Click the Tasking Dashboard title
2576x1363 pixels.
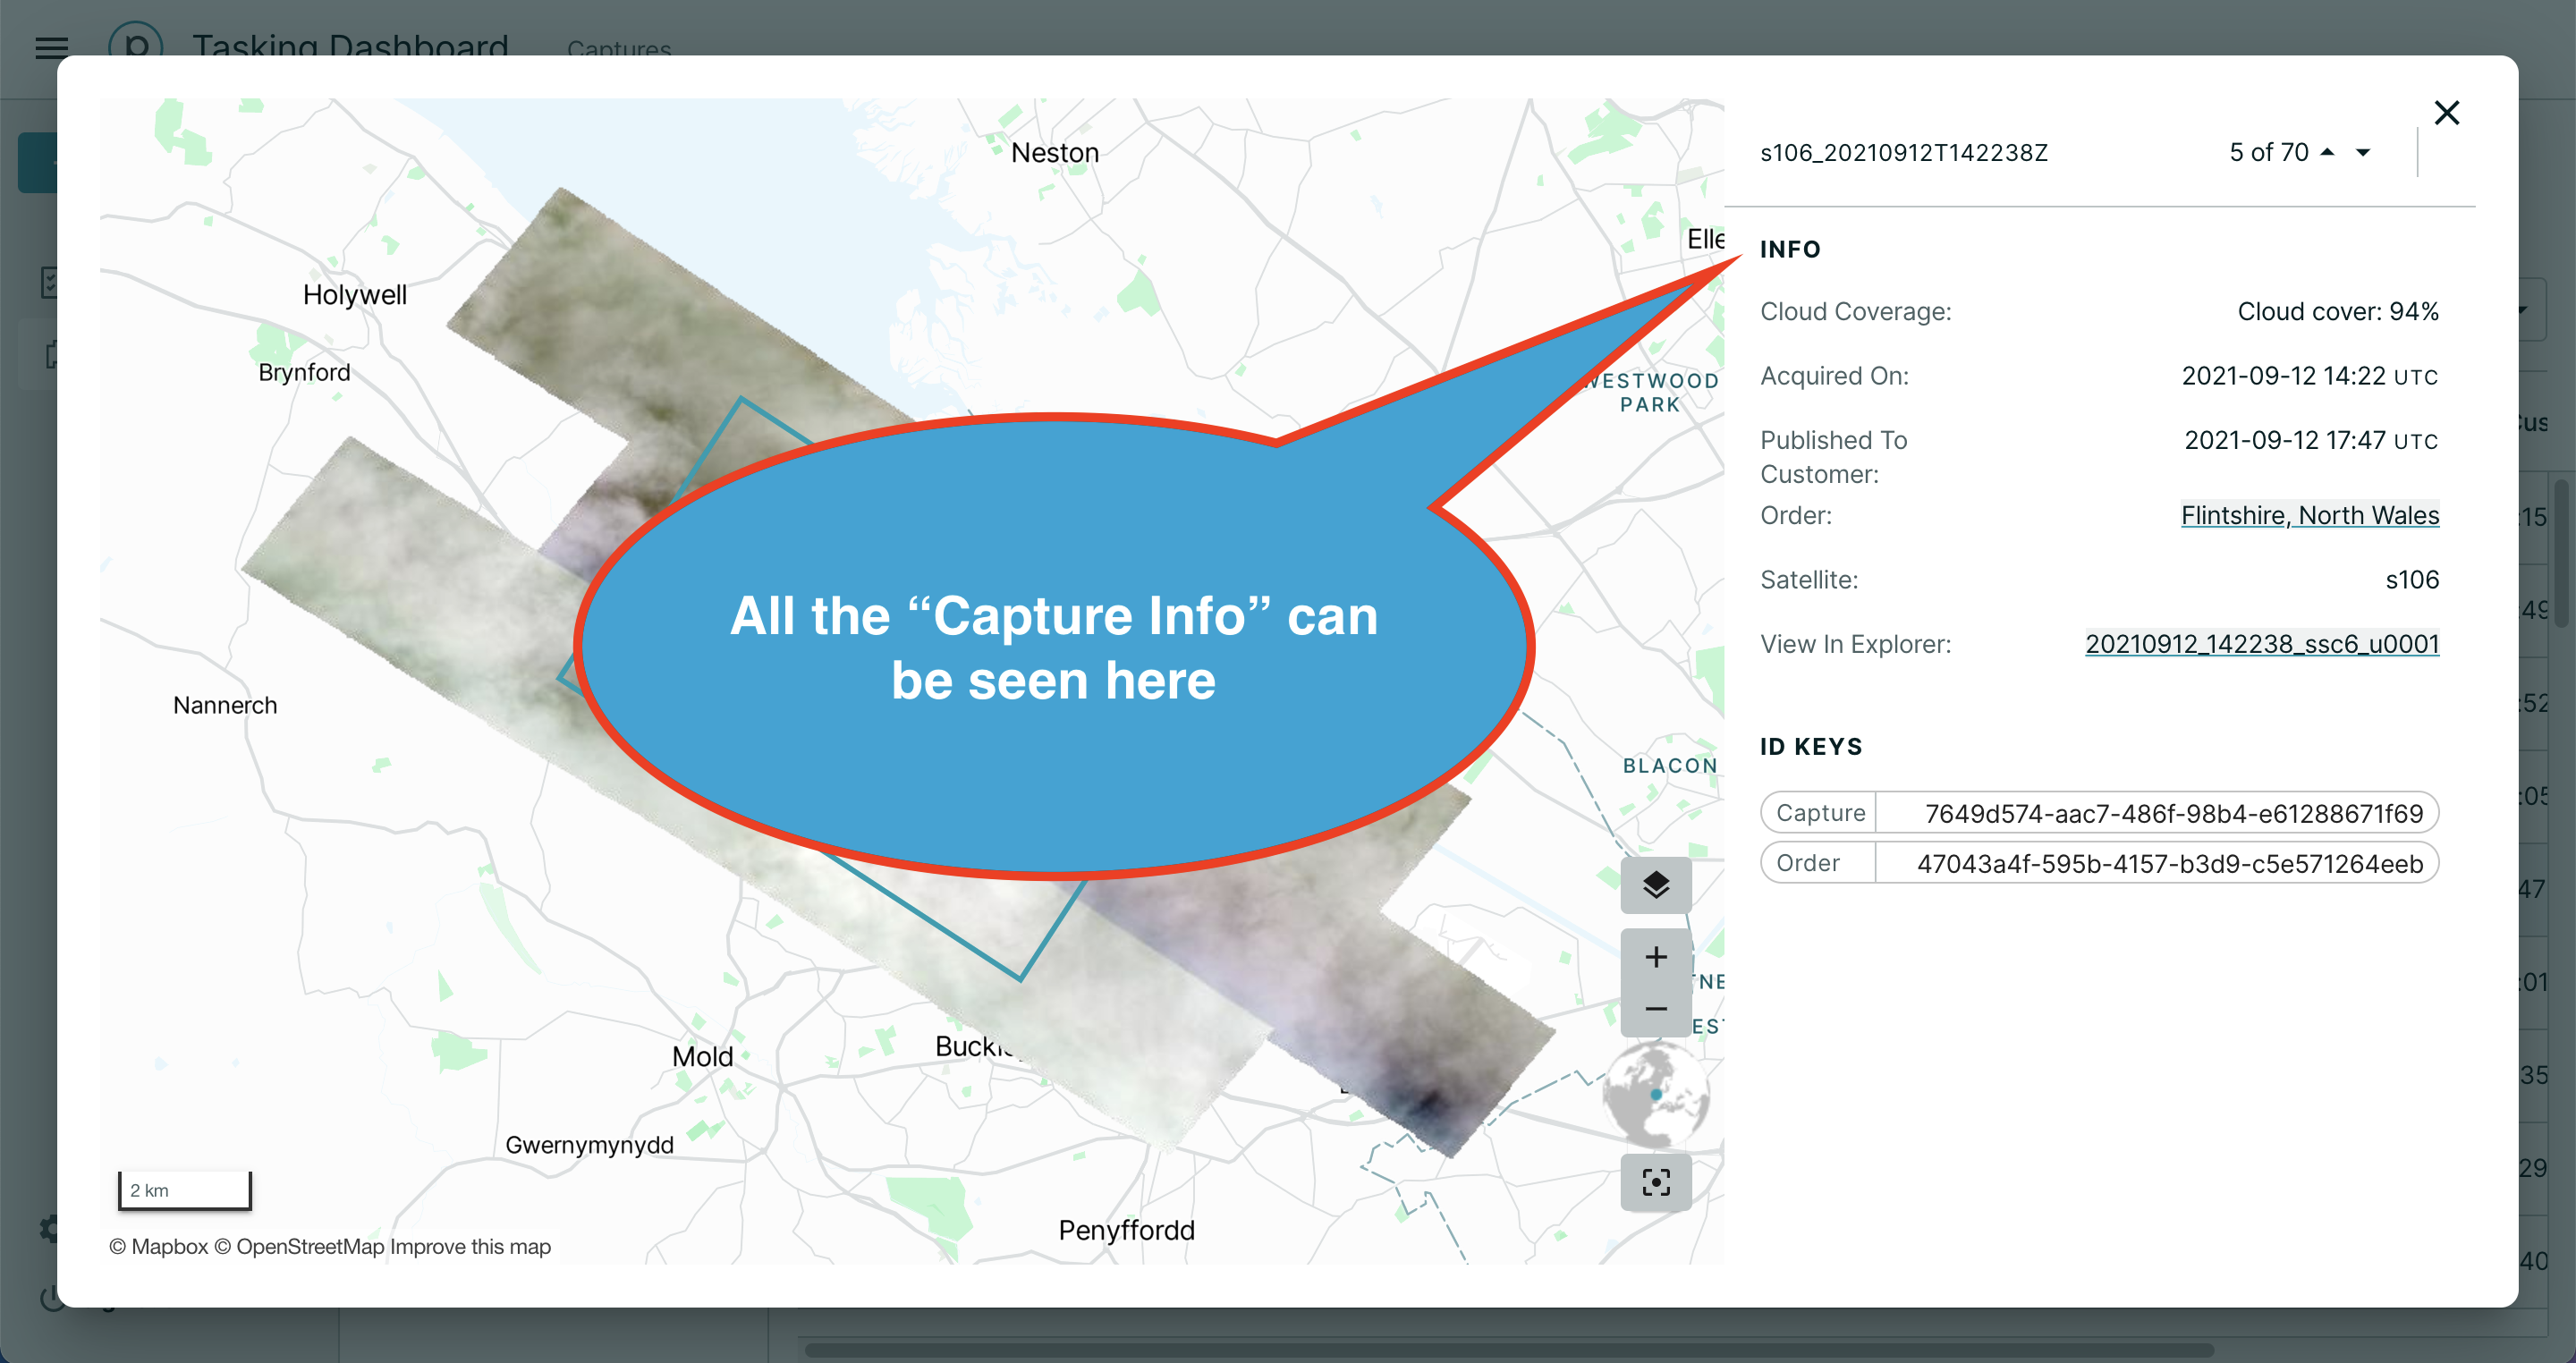point(350,45)
